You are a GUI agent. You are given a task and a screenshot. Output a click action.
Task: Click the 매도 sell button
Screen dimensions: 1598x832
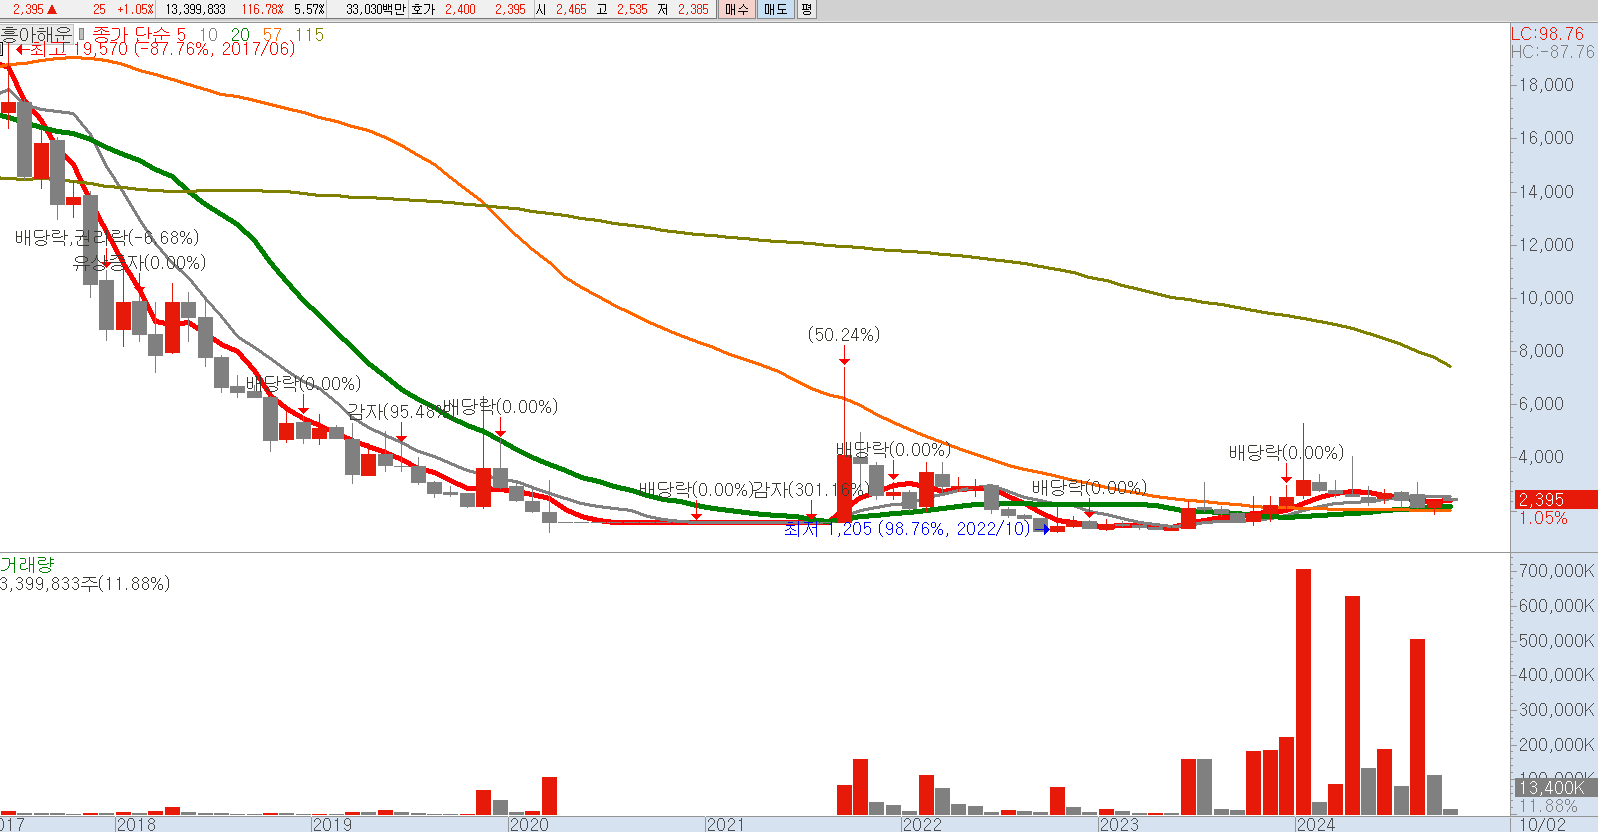pyautogui.click(x=775, y=9)
